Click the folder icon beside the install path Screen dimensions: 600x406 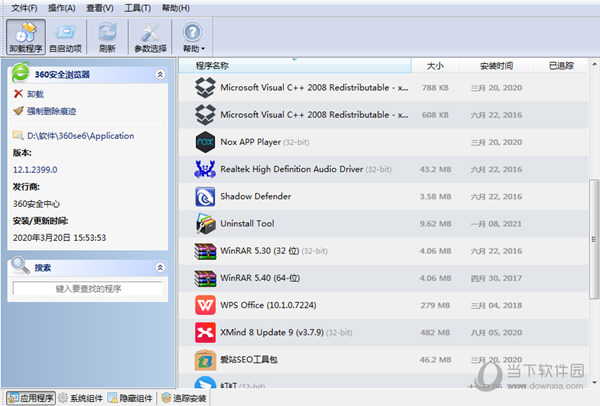click(18, 135)
